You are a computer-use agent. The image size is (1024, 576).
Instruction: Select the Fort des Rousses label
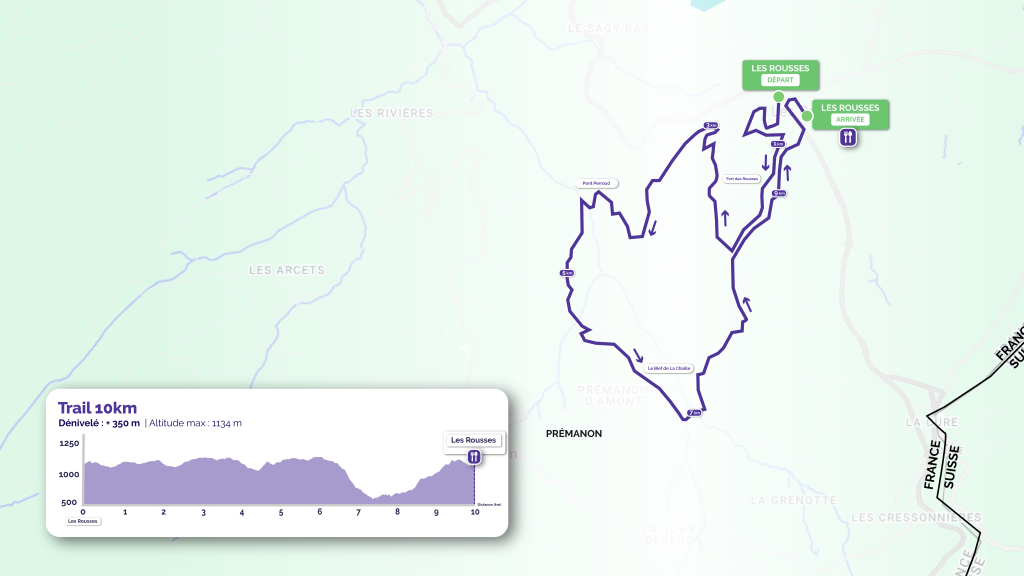coord(742,178)
